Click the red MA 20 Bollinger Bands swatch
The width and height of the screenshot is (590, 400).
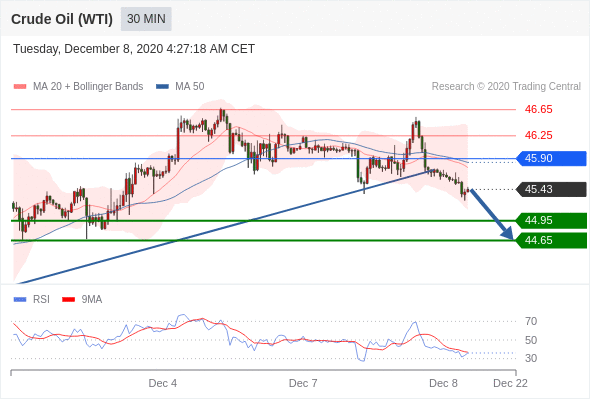[x=20, y=87]
